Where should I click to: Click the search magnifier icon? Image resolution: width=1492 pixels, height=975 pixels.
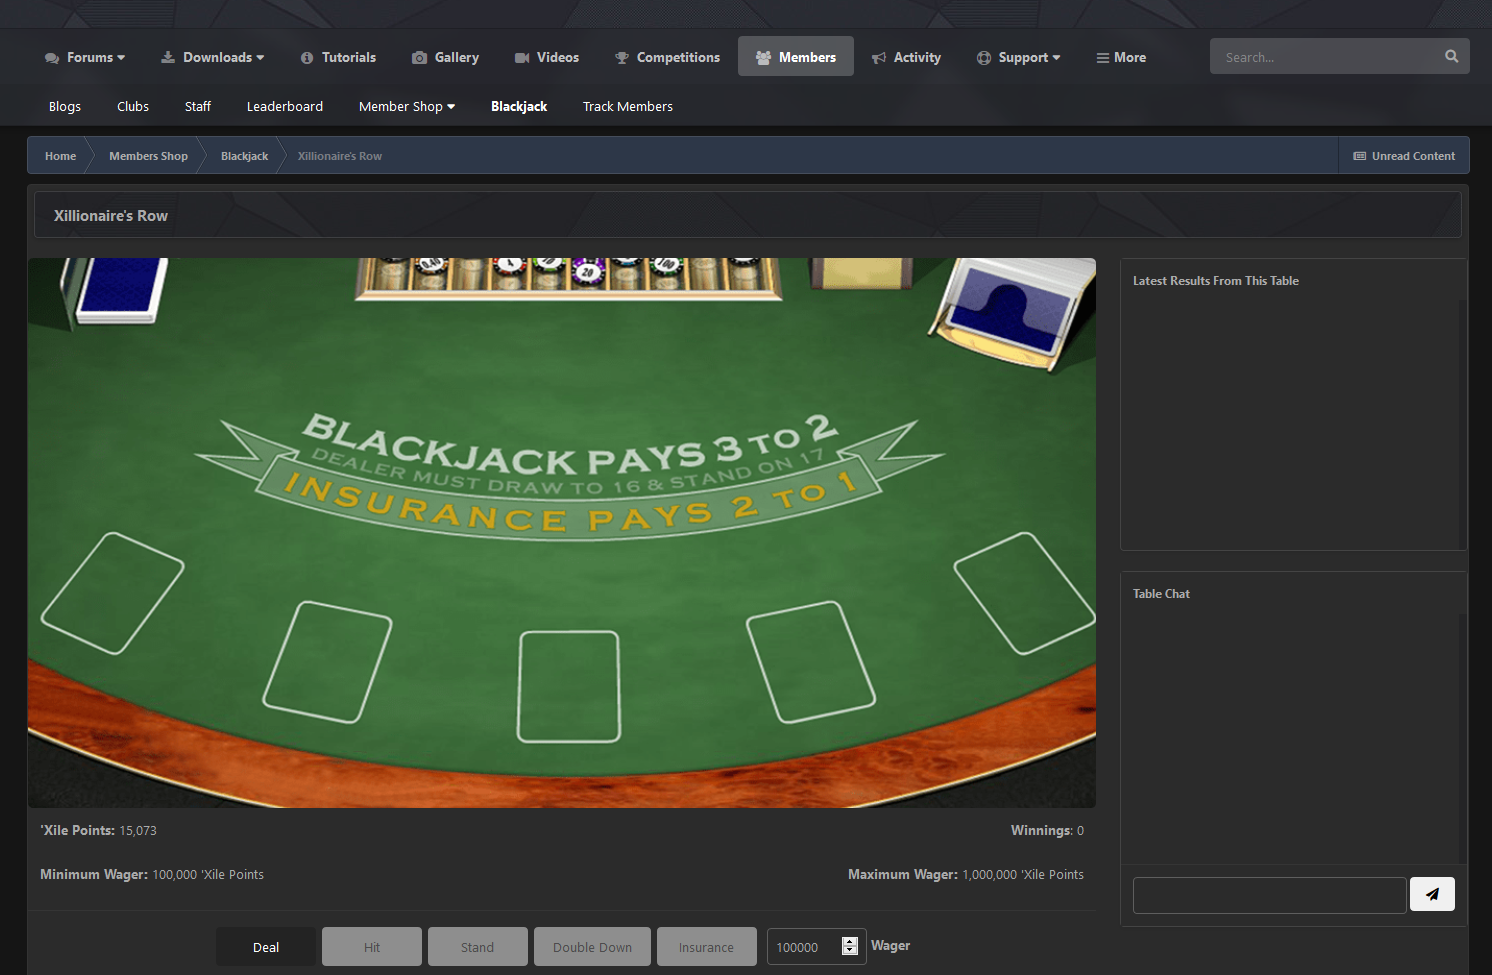(x=1452, y=57)
